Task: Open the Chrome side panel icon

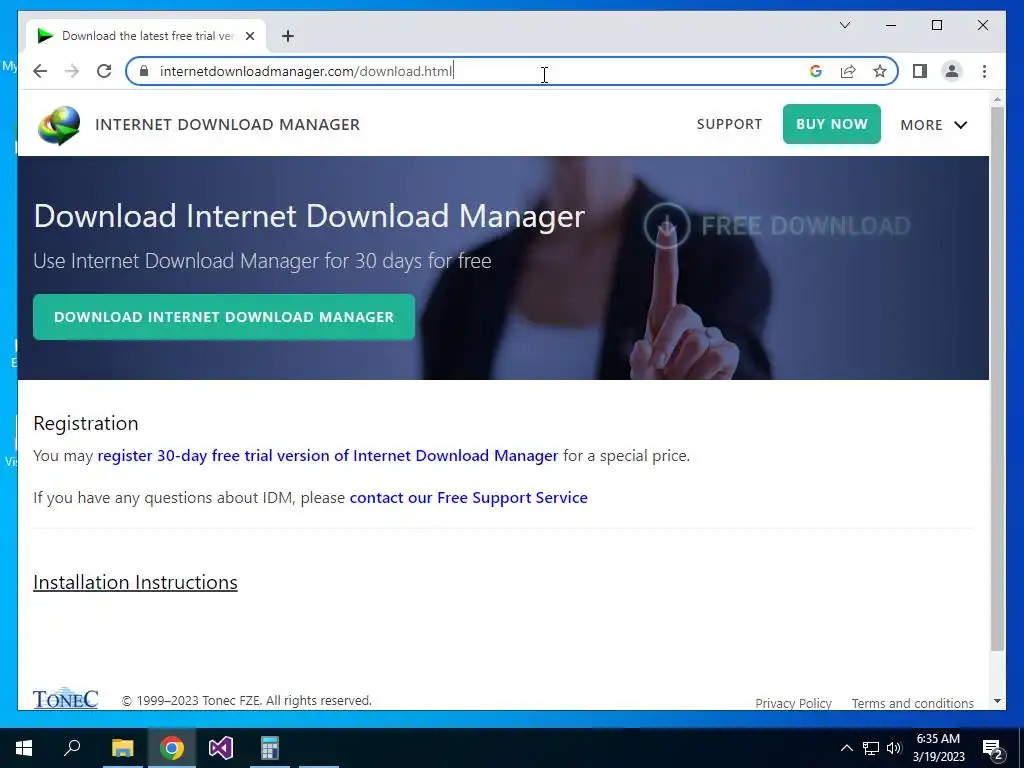Action: pyautogui.click(x=920, y=71)
